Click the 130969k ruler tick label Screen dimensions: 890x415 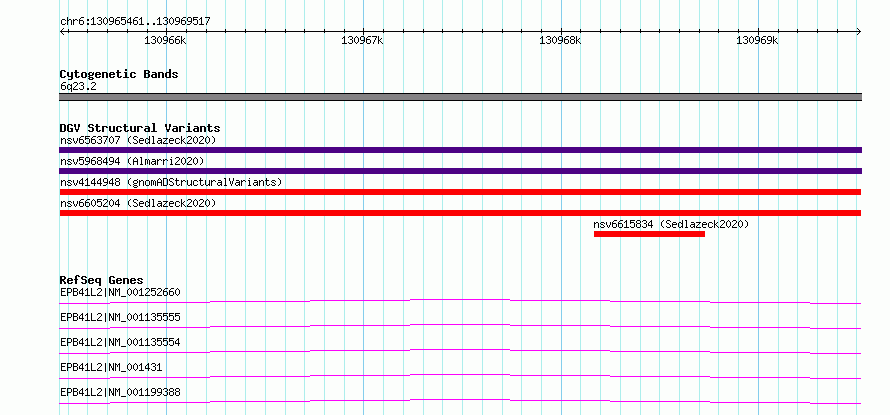758,40
